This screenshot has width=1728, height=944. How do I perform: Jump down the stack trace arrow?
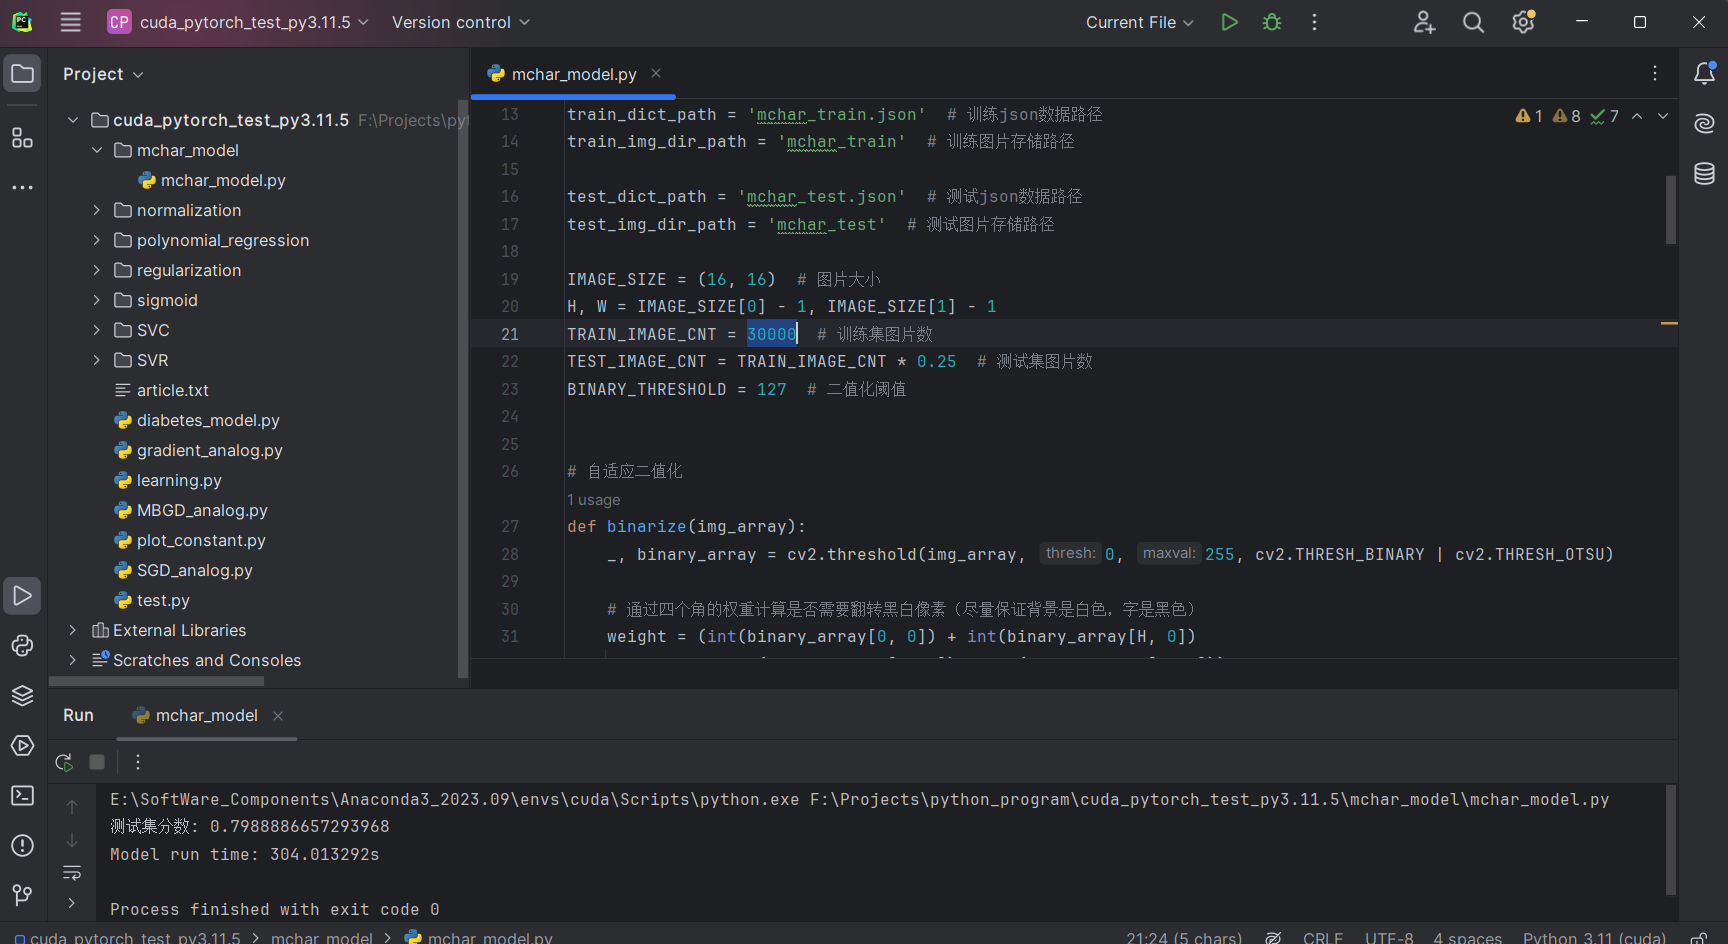(x=72, y=840)
